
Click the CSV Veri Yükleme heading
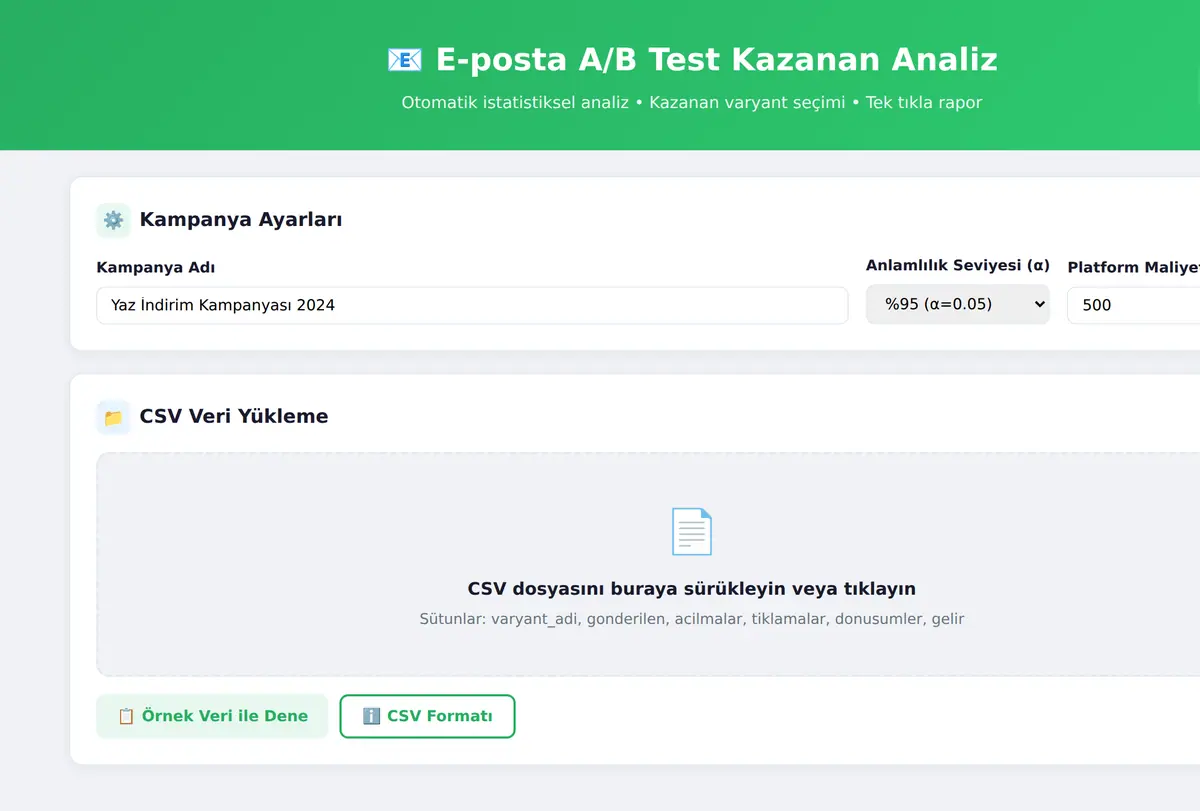[x=234, y=417]
